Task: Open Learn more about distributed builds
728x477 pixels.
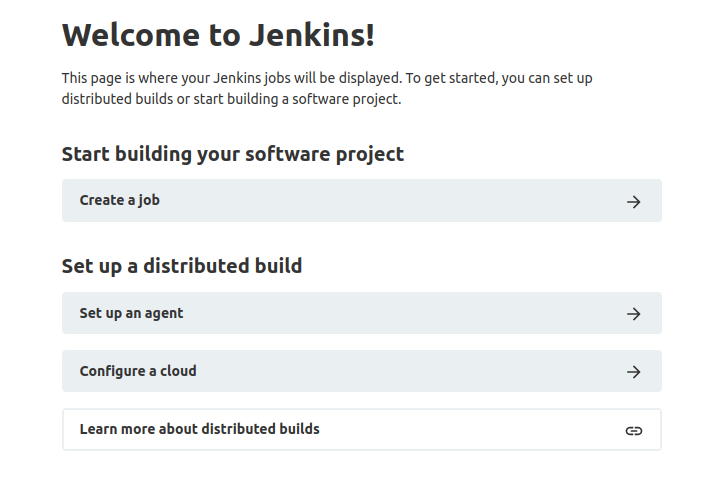Action: [x=362, y=430]
